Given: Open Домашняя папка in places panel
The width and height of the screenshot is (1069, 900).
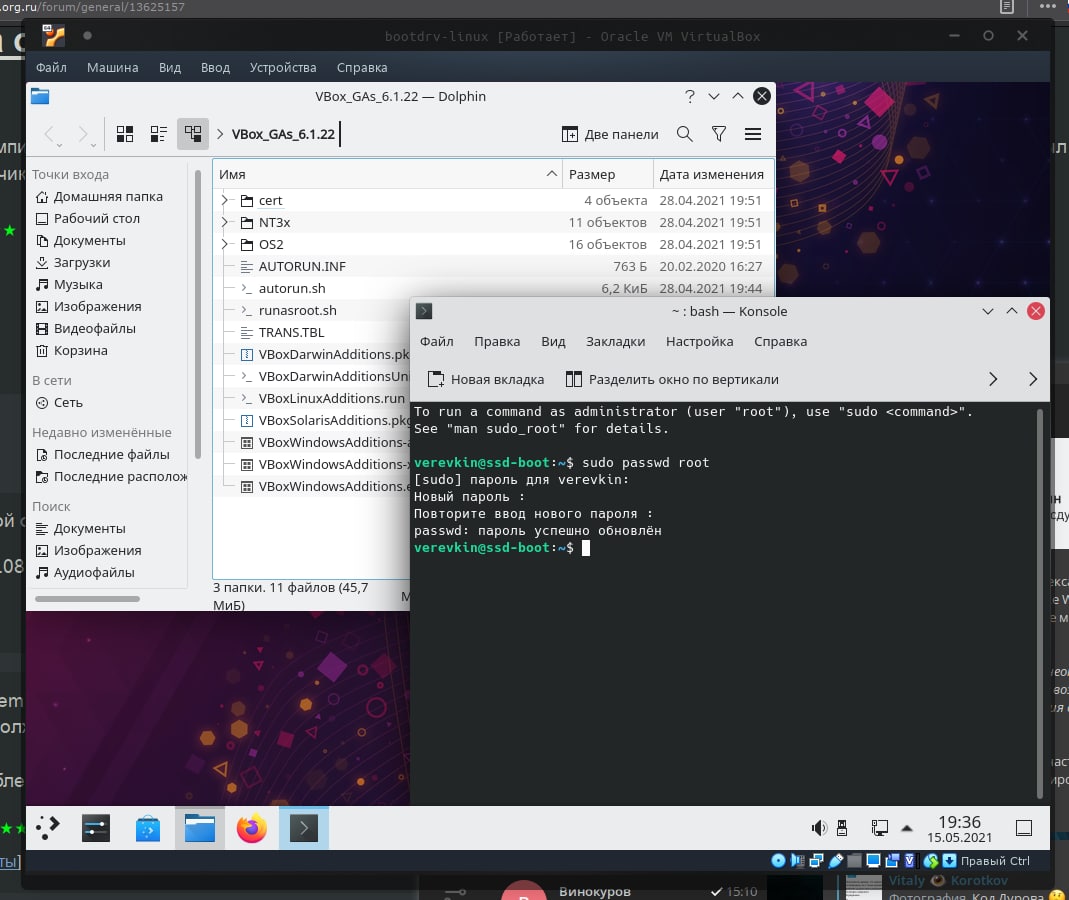Looking at the screenshot, I should pos(100,196).
